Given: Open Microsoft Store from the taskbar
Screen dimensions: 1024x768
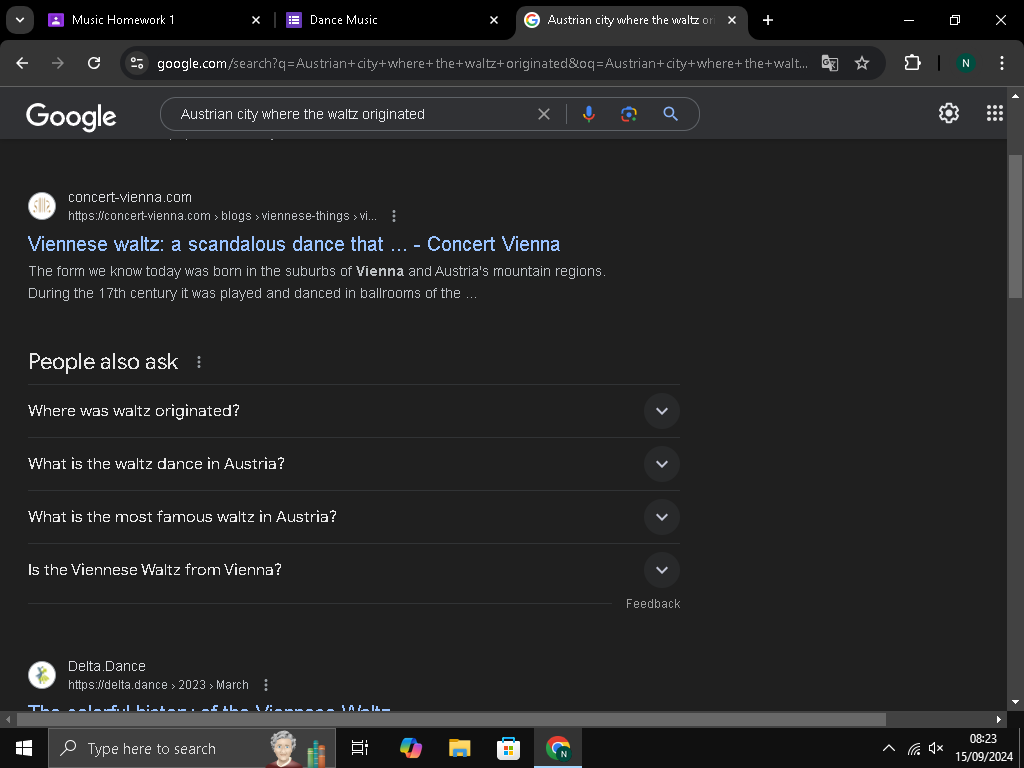Looking at the screenshot, I should [x=508, y=748].
